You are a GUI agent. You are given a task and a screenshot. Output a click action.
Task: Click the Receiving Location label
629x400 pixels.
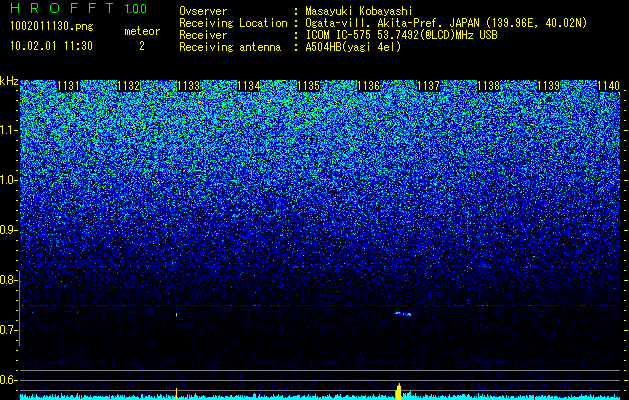point(233,23)
